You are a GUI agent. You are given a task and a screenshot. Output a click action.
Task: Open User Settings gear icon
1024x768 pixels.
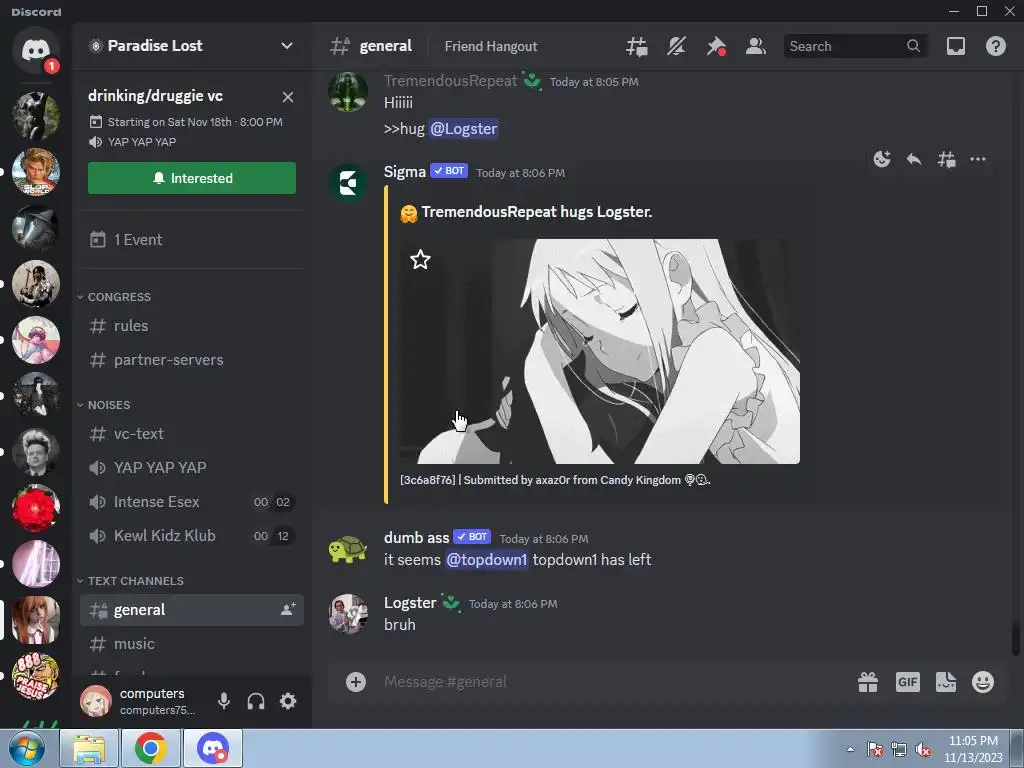click(288, 701)
